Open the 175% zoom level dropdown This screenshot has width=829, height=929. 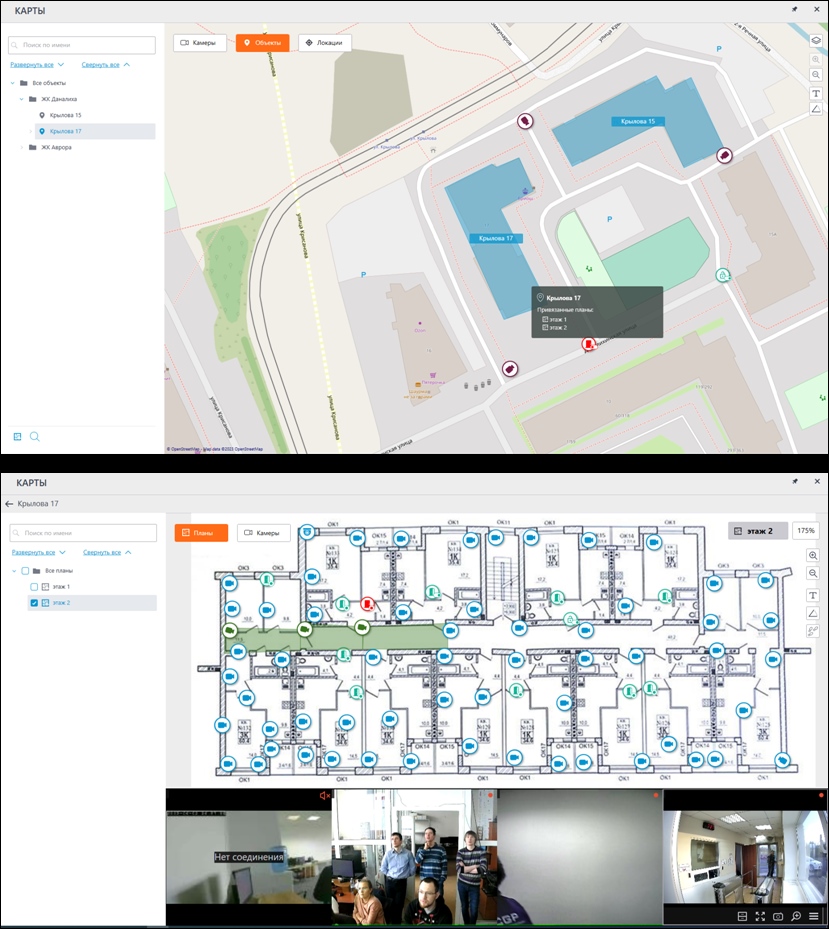[805, 531]
